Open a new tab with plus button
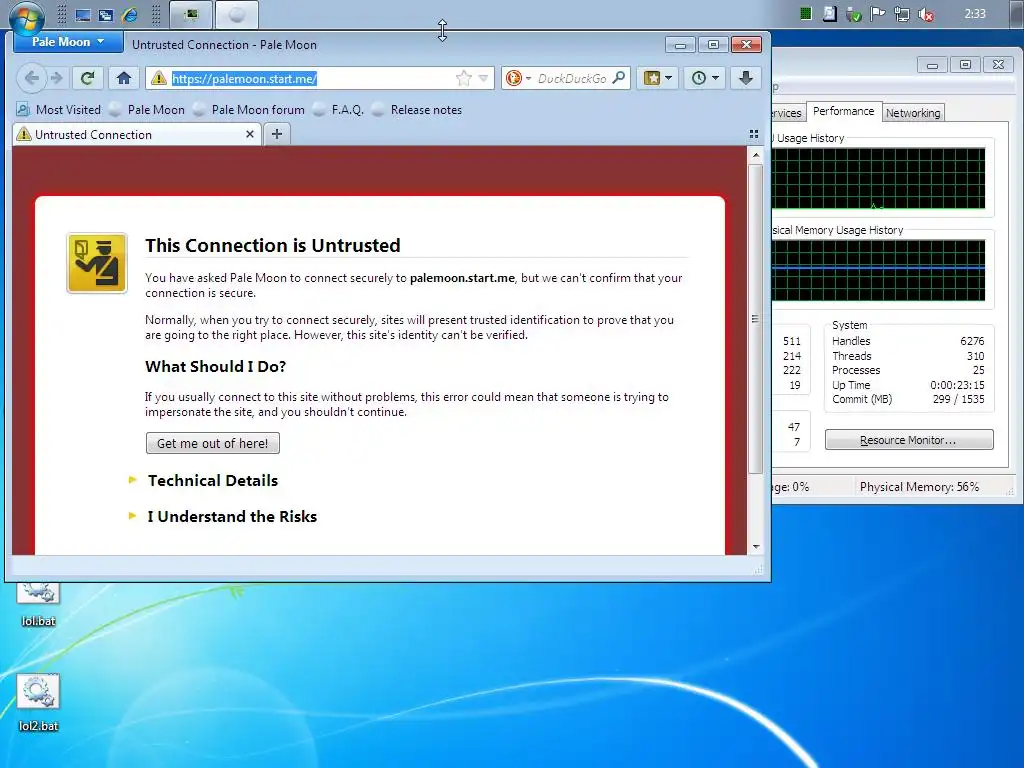 [x=277, y=134]
